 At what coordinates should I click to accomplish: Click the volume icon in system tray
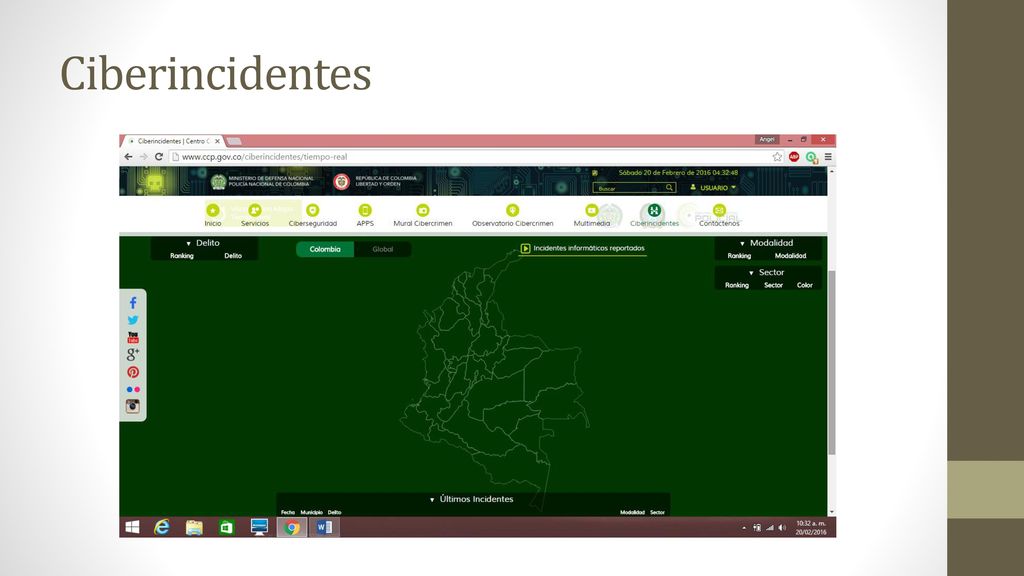click(x=782, y=528)
